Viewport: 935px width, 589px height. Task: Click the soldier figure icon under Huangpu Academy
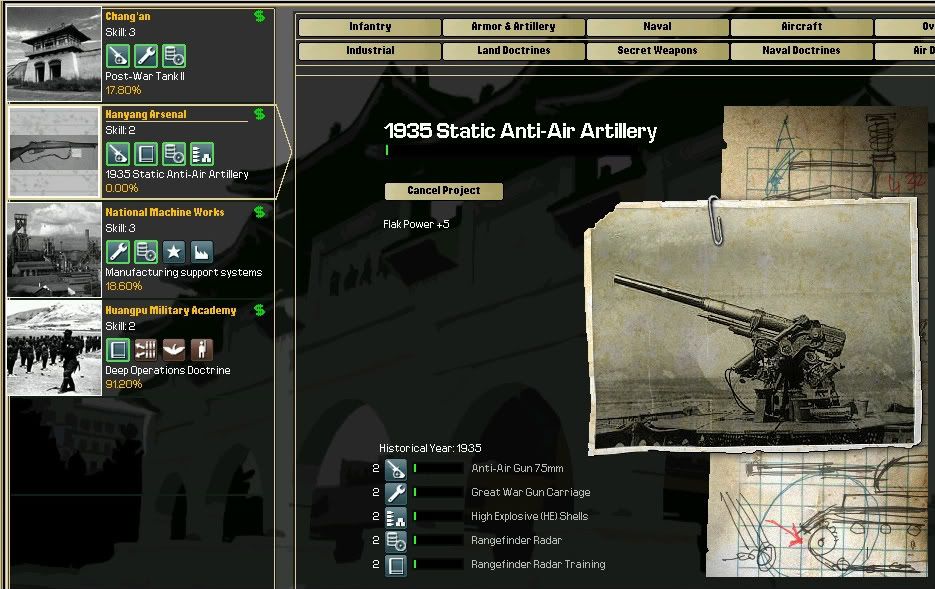point(202,350)
